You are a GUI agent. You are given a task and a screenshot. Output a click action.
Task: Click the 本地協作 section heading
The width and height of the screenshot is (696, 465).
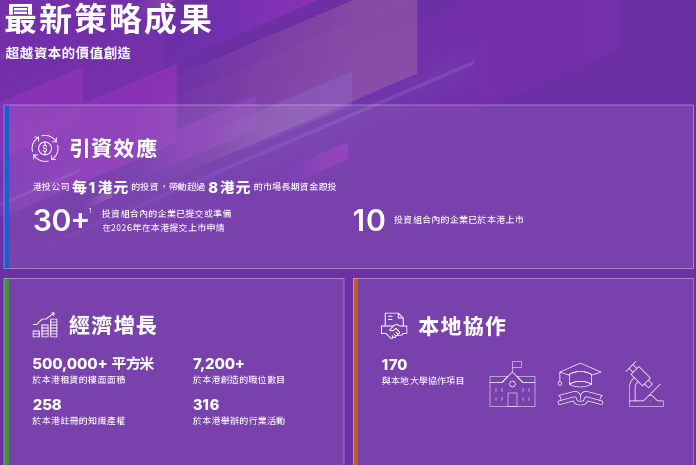pyautogui.click(x=462, y=327)
